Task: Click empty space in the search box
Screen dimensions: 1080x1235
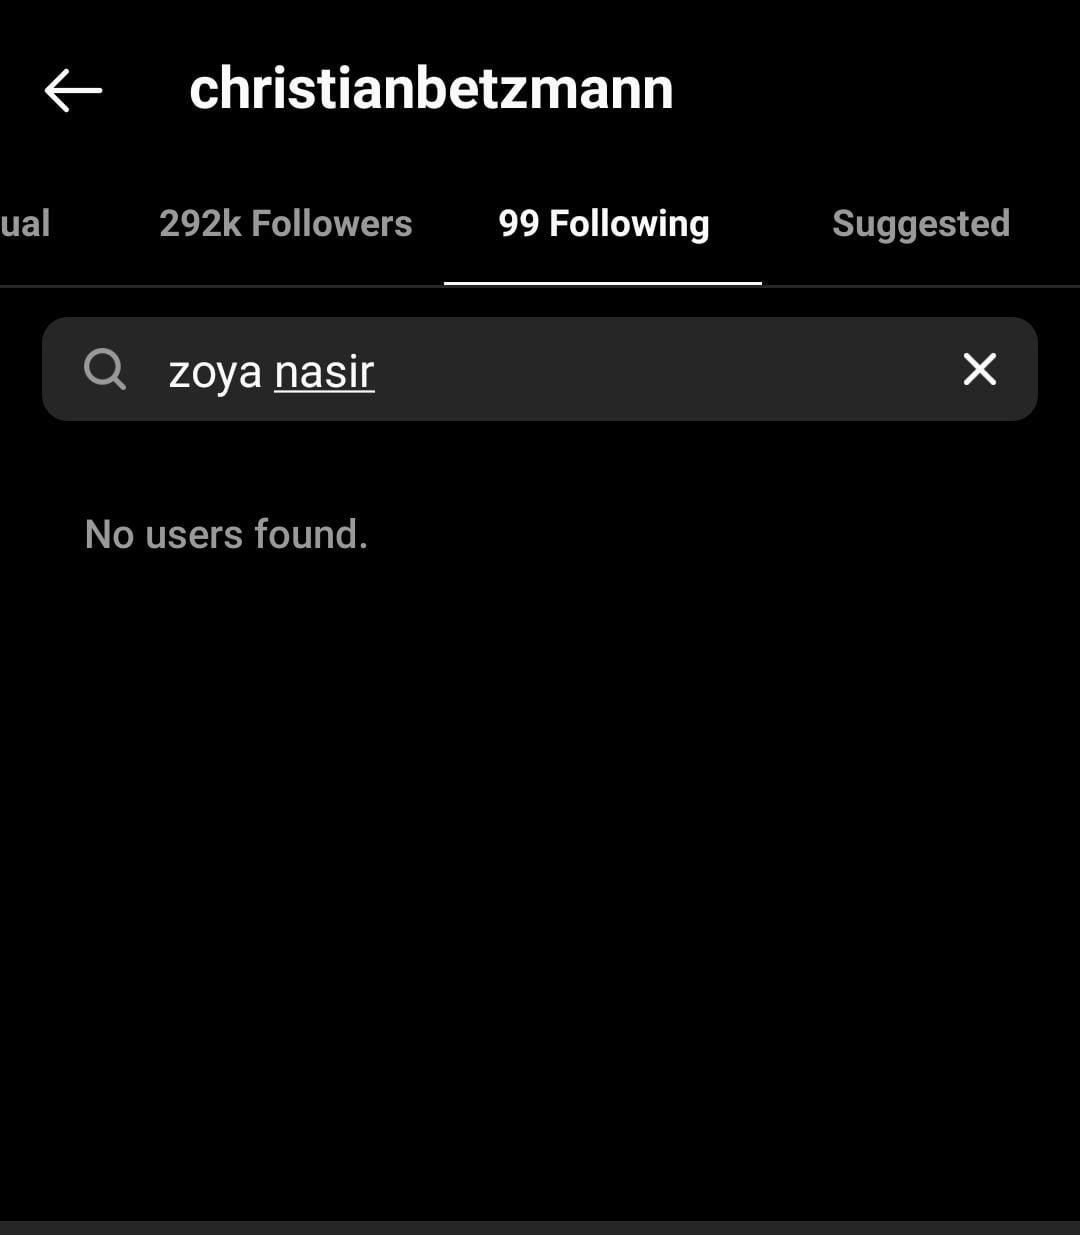Action: (660, 369)
